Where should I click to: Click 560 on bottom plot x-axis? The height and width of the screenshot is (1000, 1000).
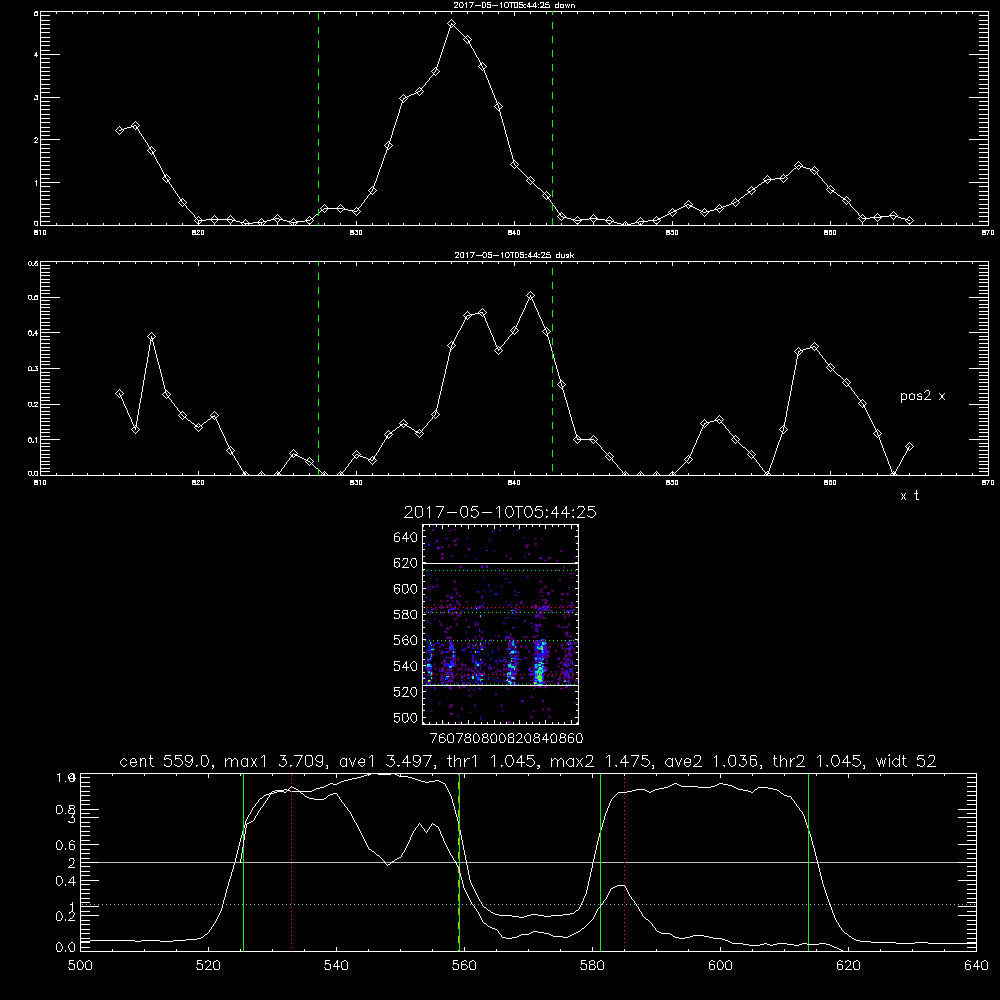(464, 966)
